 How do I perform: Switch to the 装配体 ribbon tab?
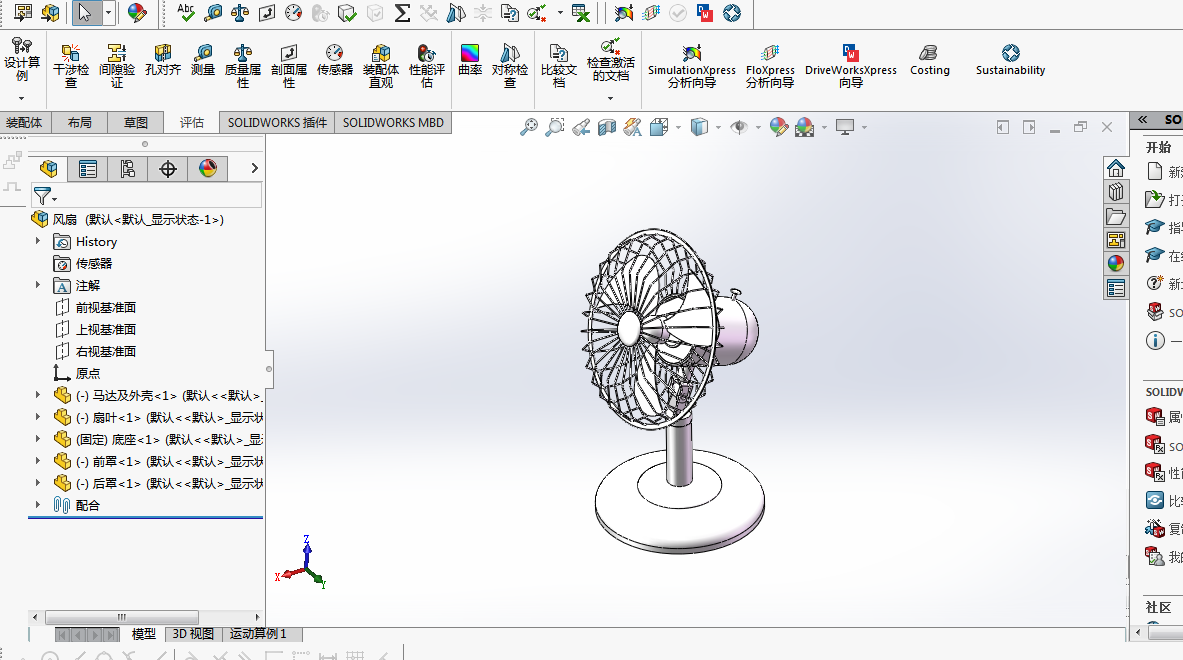25,123
